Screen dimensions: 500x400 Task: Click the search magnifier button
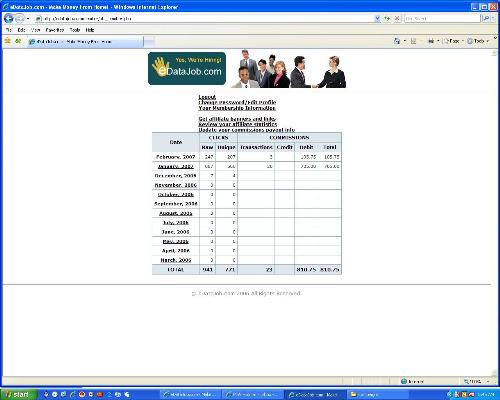(486, 19)
